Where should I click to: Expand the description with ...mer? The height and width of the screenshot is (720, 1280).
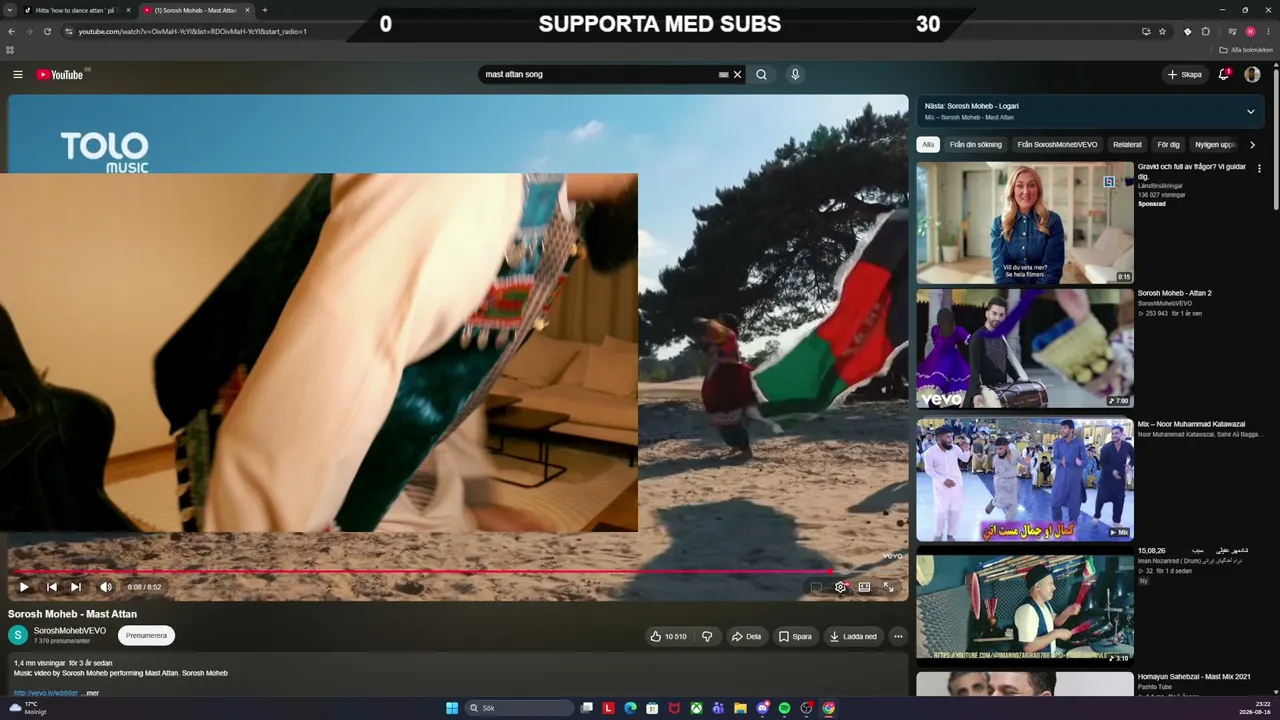(x=90, y=693)
